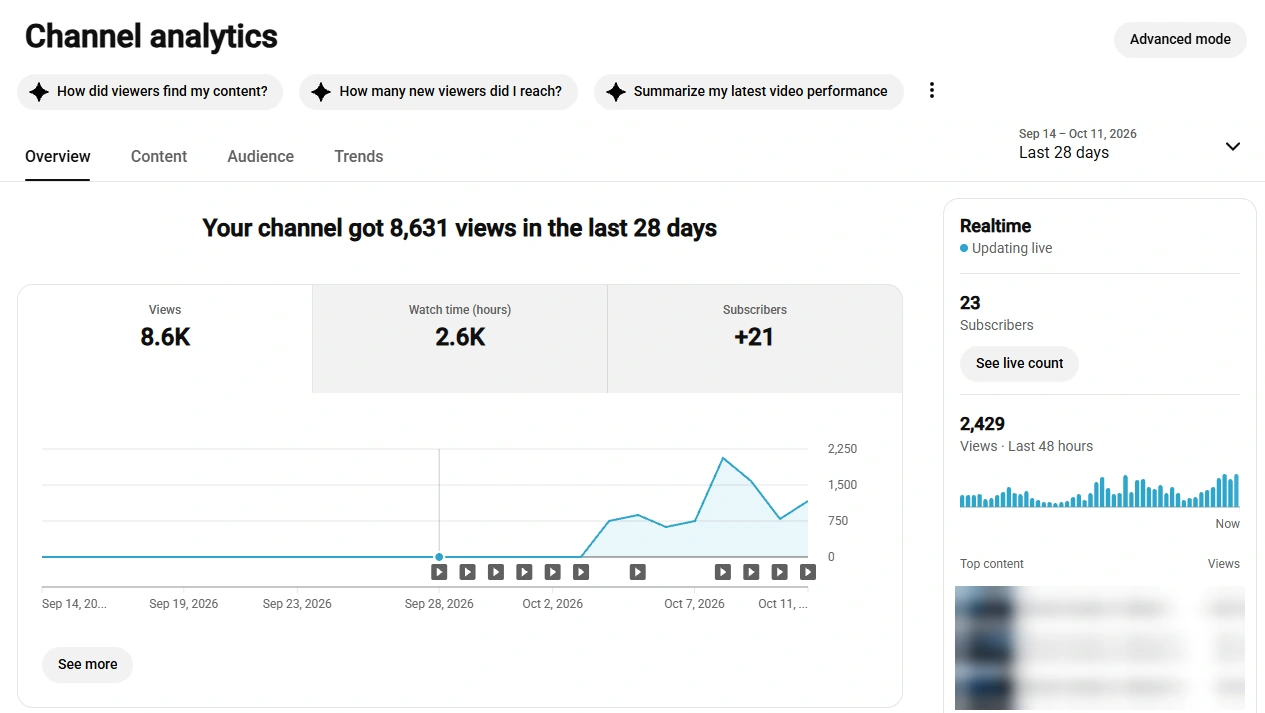This screenshot has width=1265, height=713.
Task: Click the first video marker under Sep 28
Action: [x=439, y=572]
